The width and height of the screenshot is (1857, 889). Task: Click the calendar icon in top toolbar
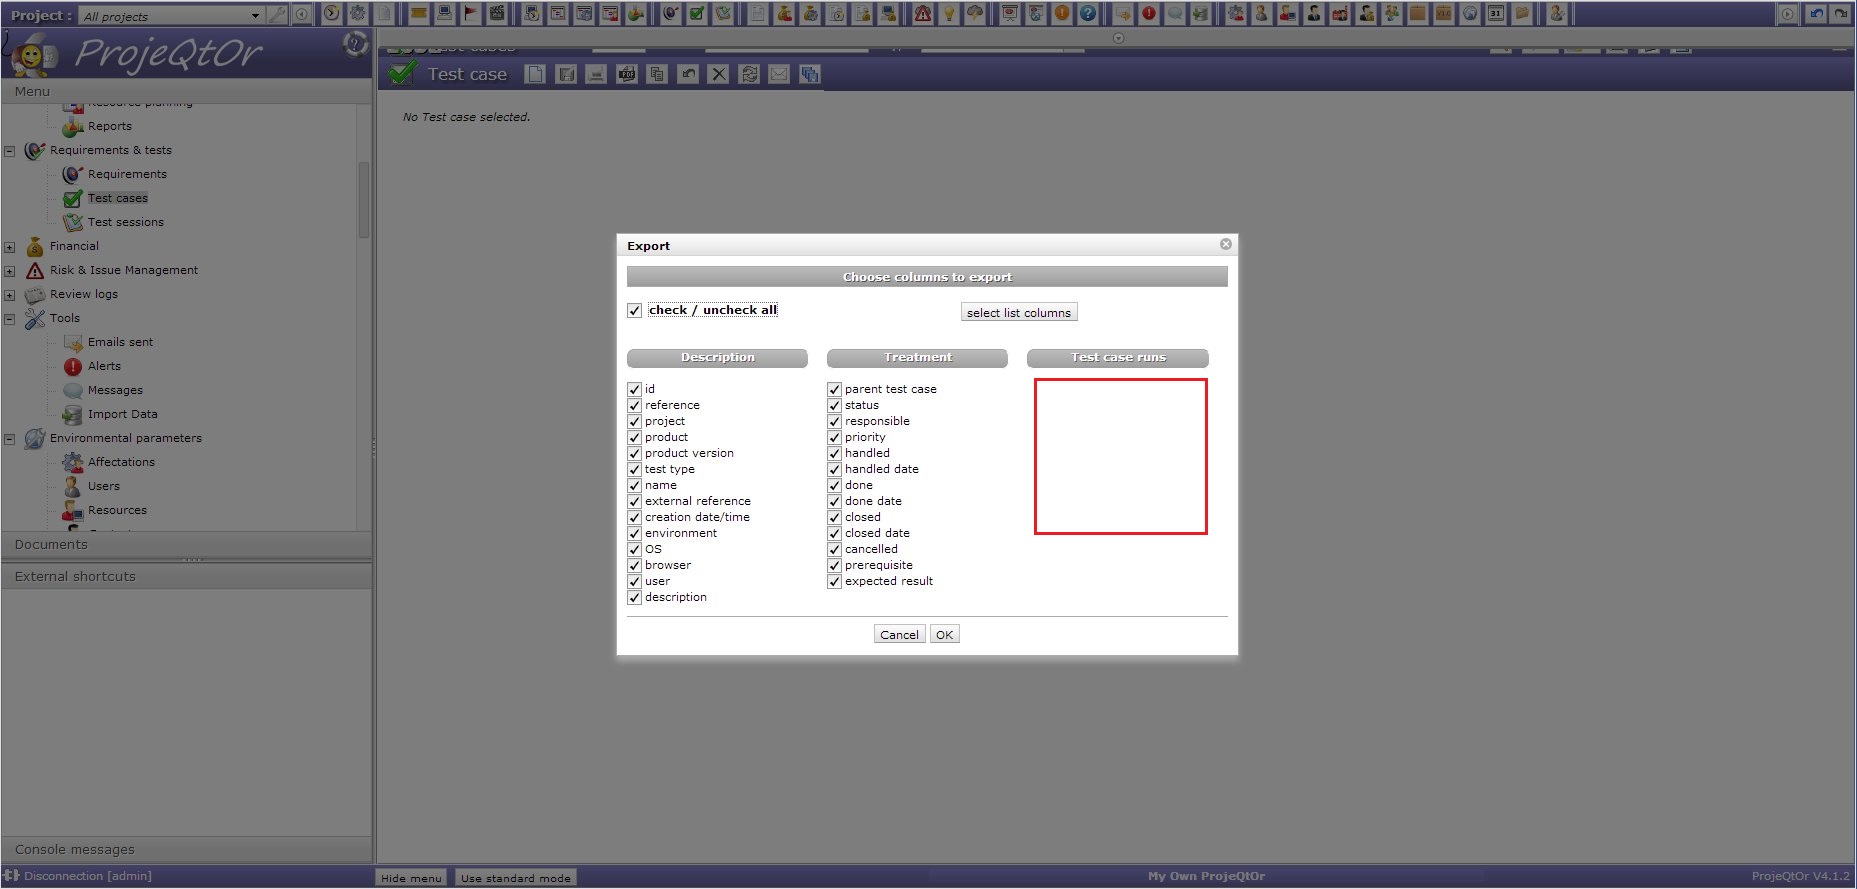click(1496, 14)
